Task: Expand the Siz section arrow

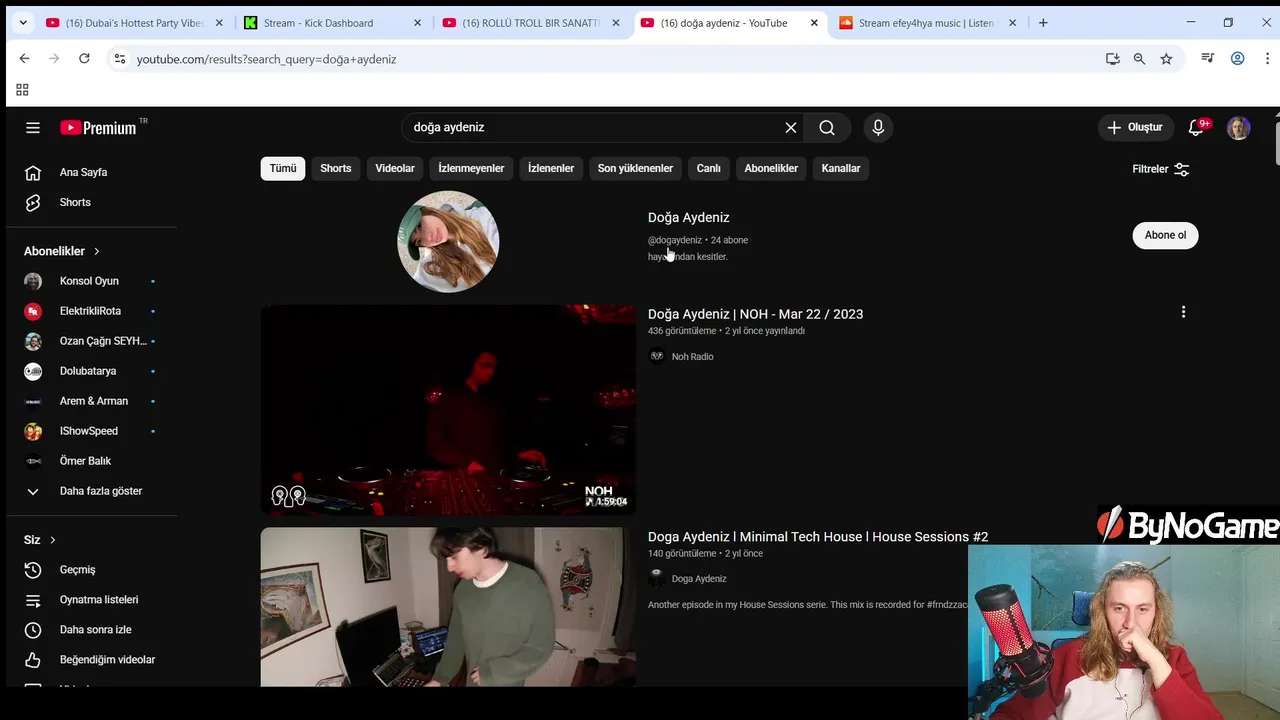Action: coord(52,540)
